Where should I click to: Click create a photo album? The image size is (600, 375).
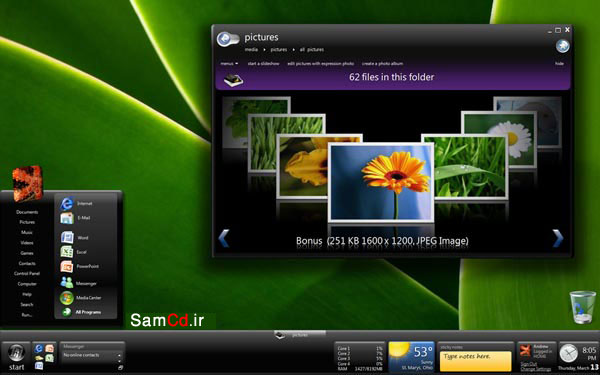coord(382,64)
